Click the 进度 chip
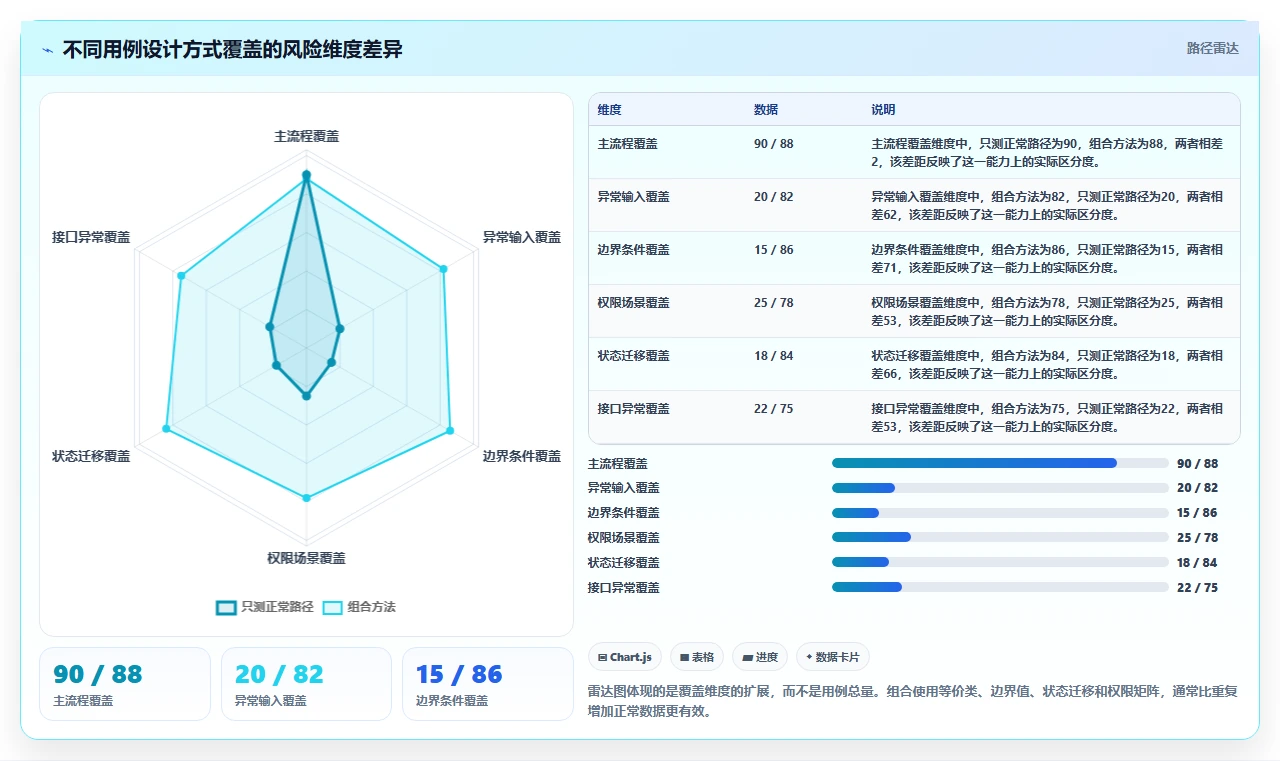The height and width of the screenshot is (761, 1280). click(760, 657)
